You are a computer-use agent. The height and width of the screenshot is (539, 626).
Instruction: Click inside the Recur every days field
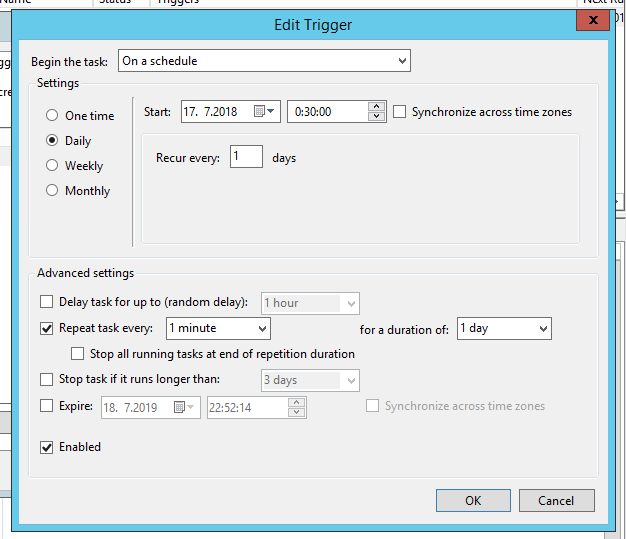(x=246, y=157)
